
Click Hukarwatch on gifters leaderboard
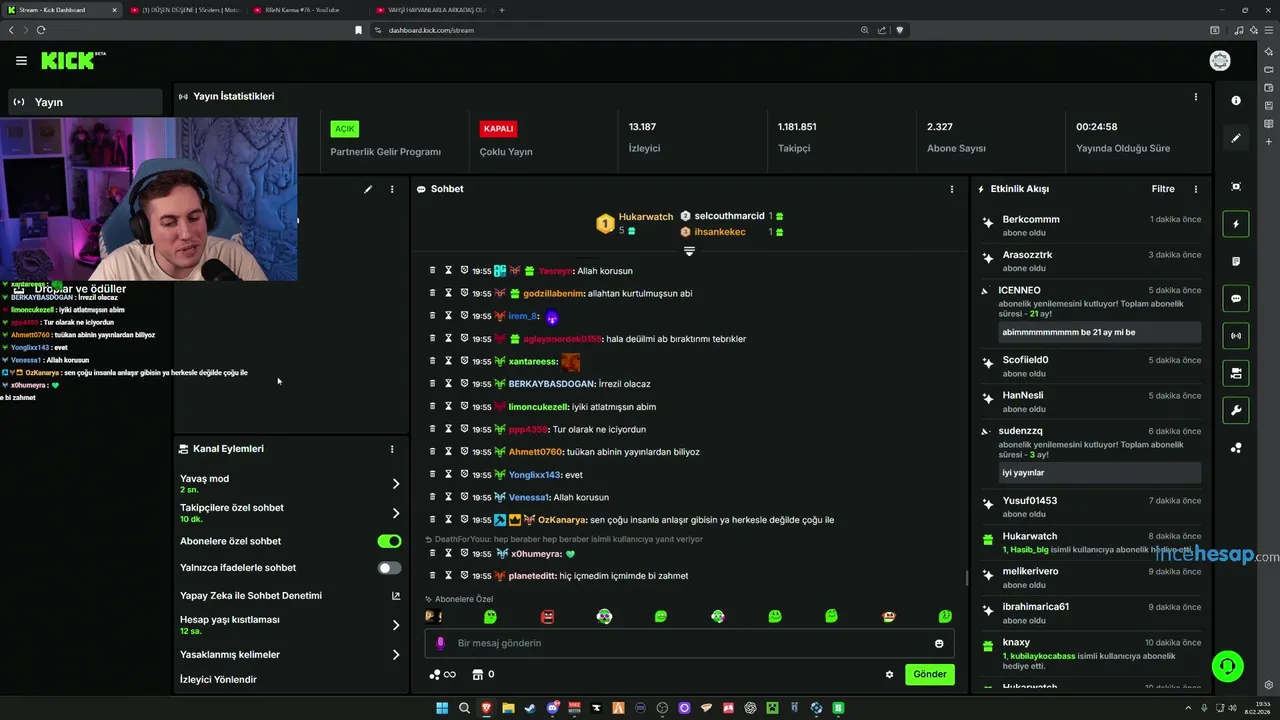pyautogui.click(x=645, y=217)
